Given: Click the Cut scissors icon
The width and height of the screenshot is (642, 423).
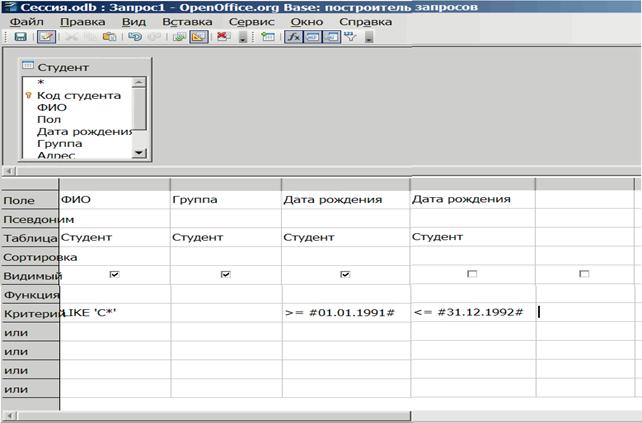Looking at the screenshot, I should coord(72,37).
